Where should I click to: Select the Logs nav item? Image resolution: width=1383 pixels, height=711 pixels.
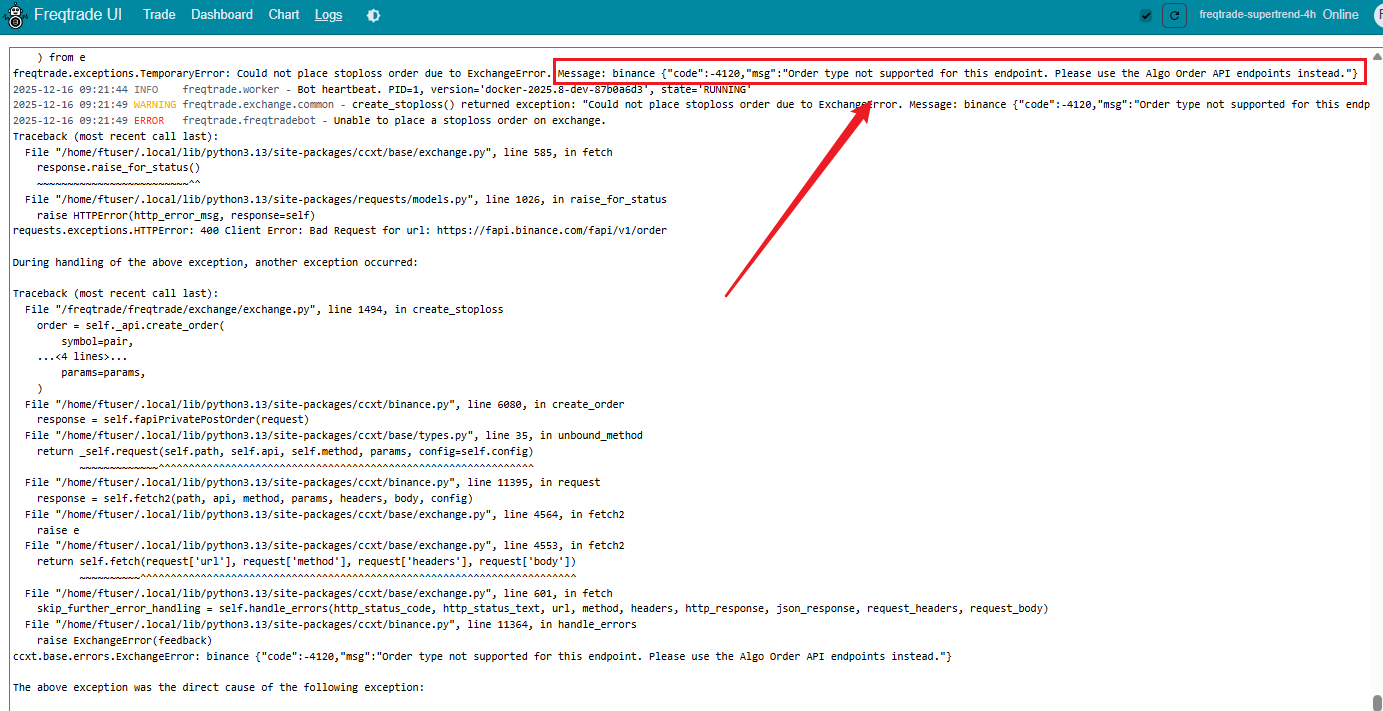tap(328, 15)
